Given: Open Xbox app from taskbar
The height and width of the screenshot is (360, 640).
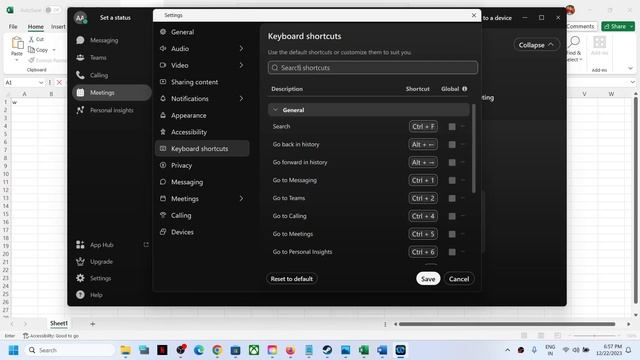Looking at the screenshot, I should tap(254, 350).
